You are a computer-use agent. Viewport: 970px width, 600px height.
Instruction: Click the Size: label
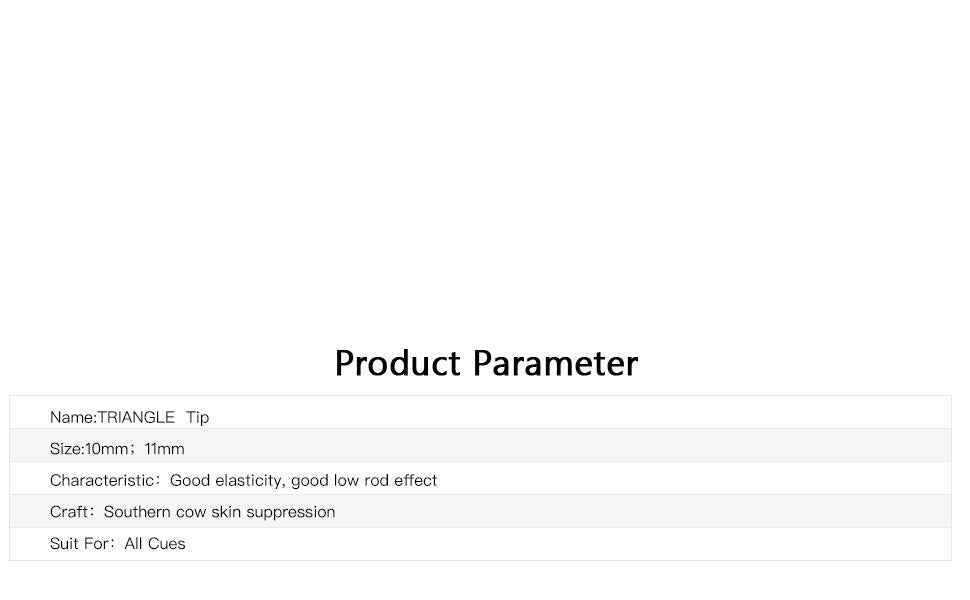(x=66, y=449)
